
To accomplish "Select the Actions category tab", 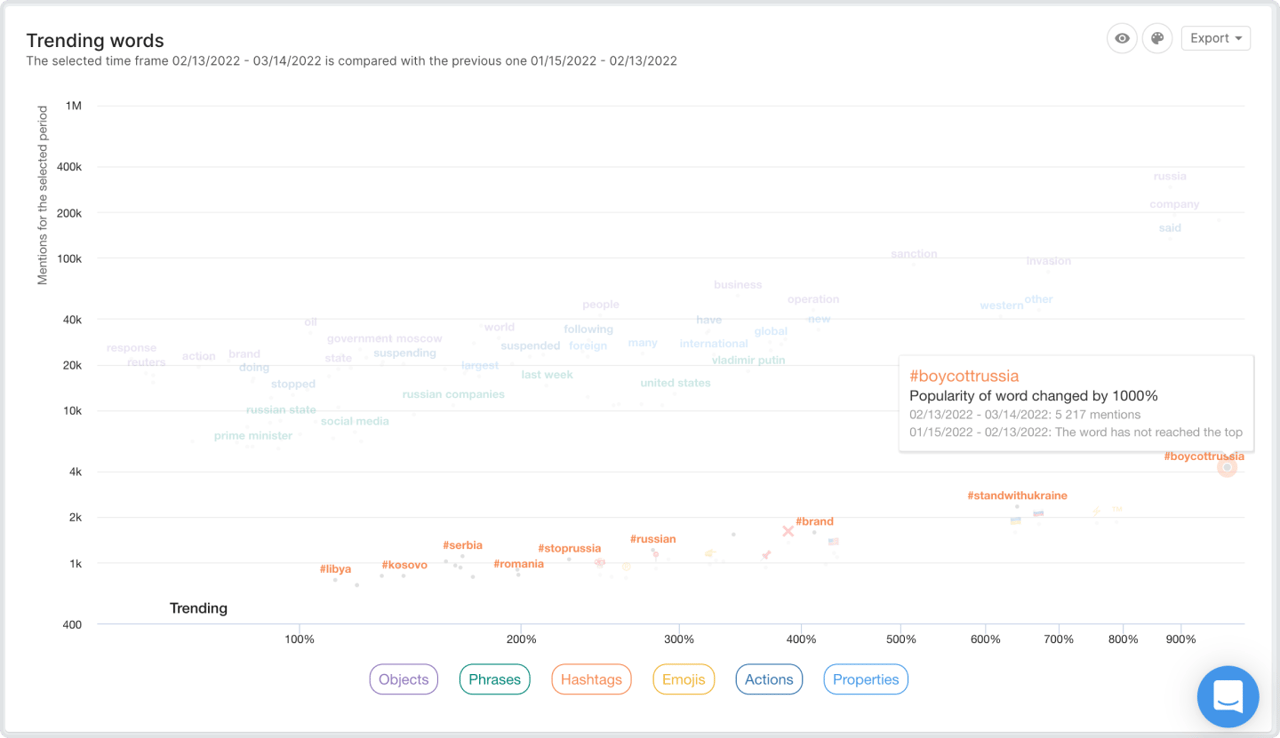I will click(x=769, y=679).
